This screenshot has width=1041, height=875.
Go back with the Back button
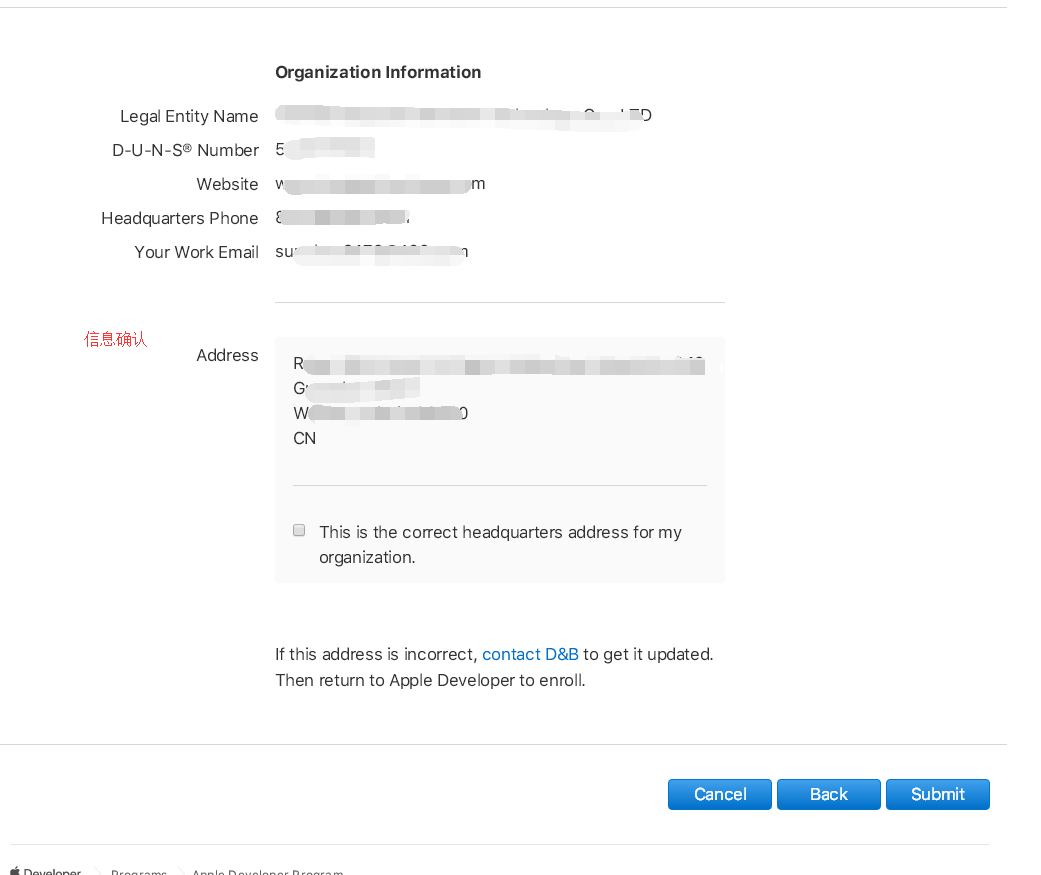tap(828, 794)
